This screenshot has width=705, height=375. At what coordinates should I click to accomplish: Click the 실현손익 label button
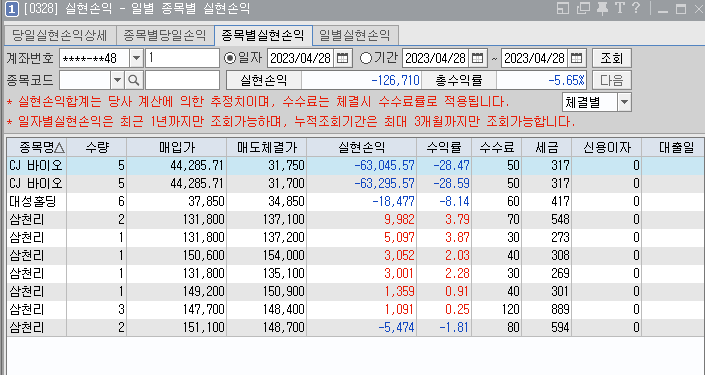coord(263,80)
